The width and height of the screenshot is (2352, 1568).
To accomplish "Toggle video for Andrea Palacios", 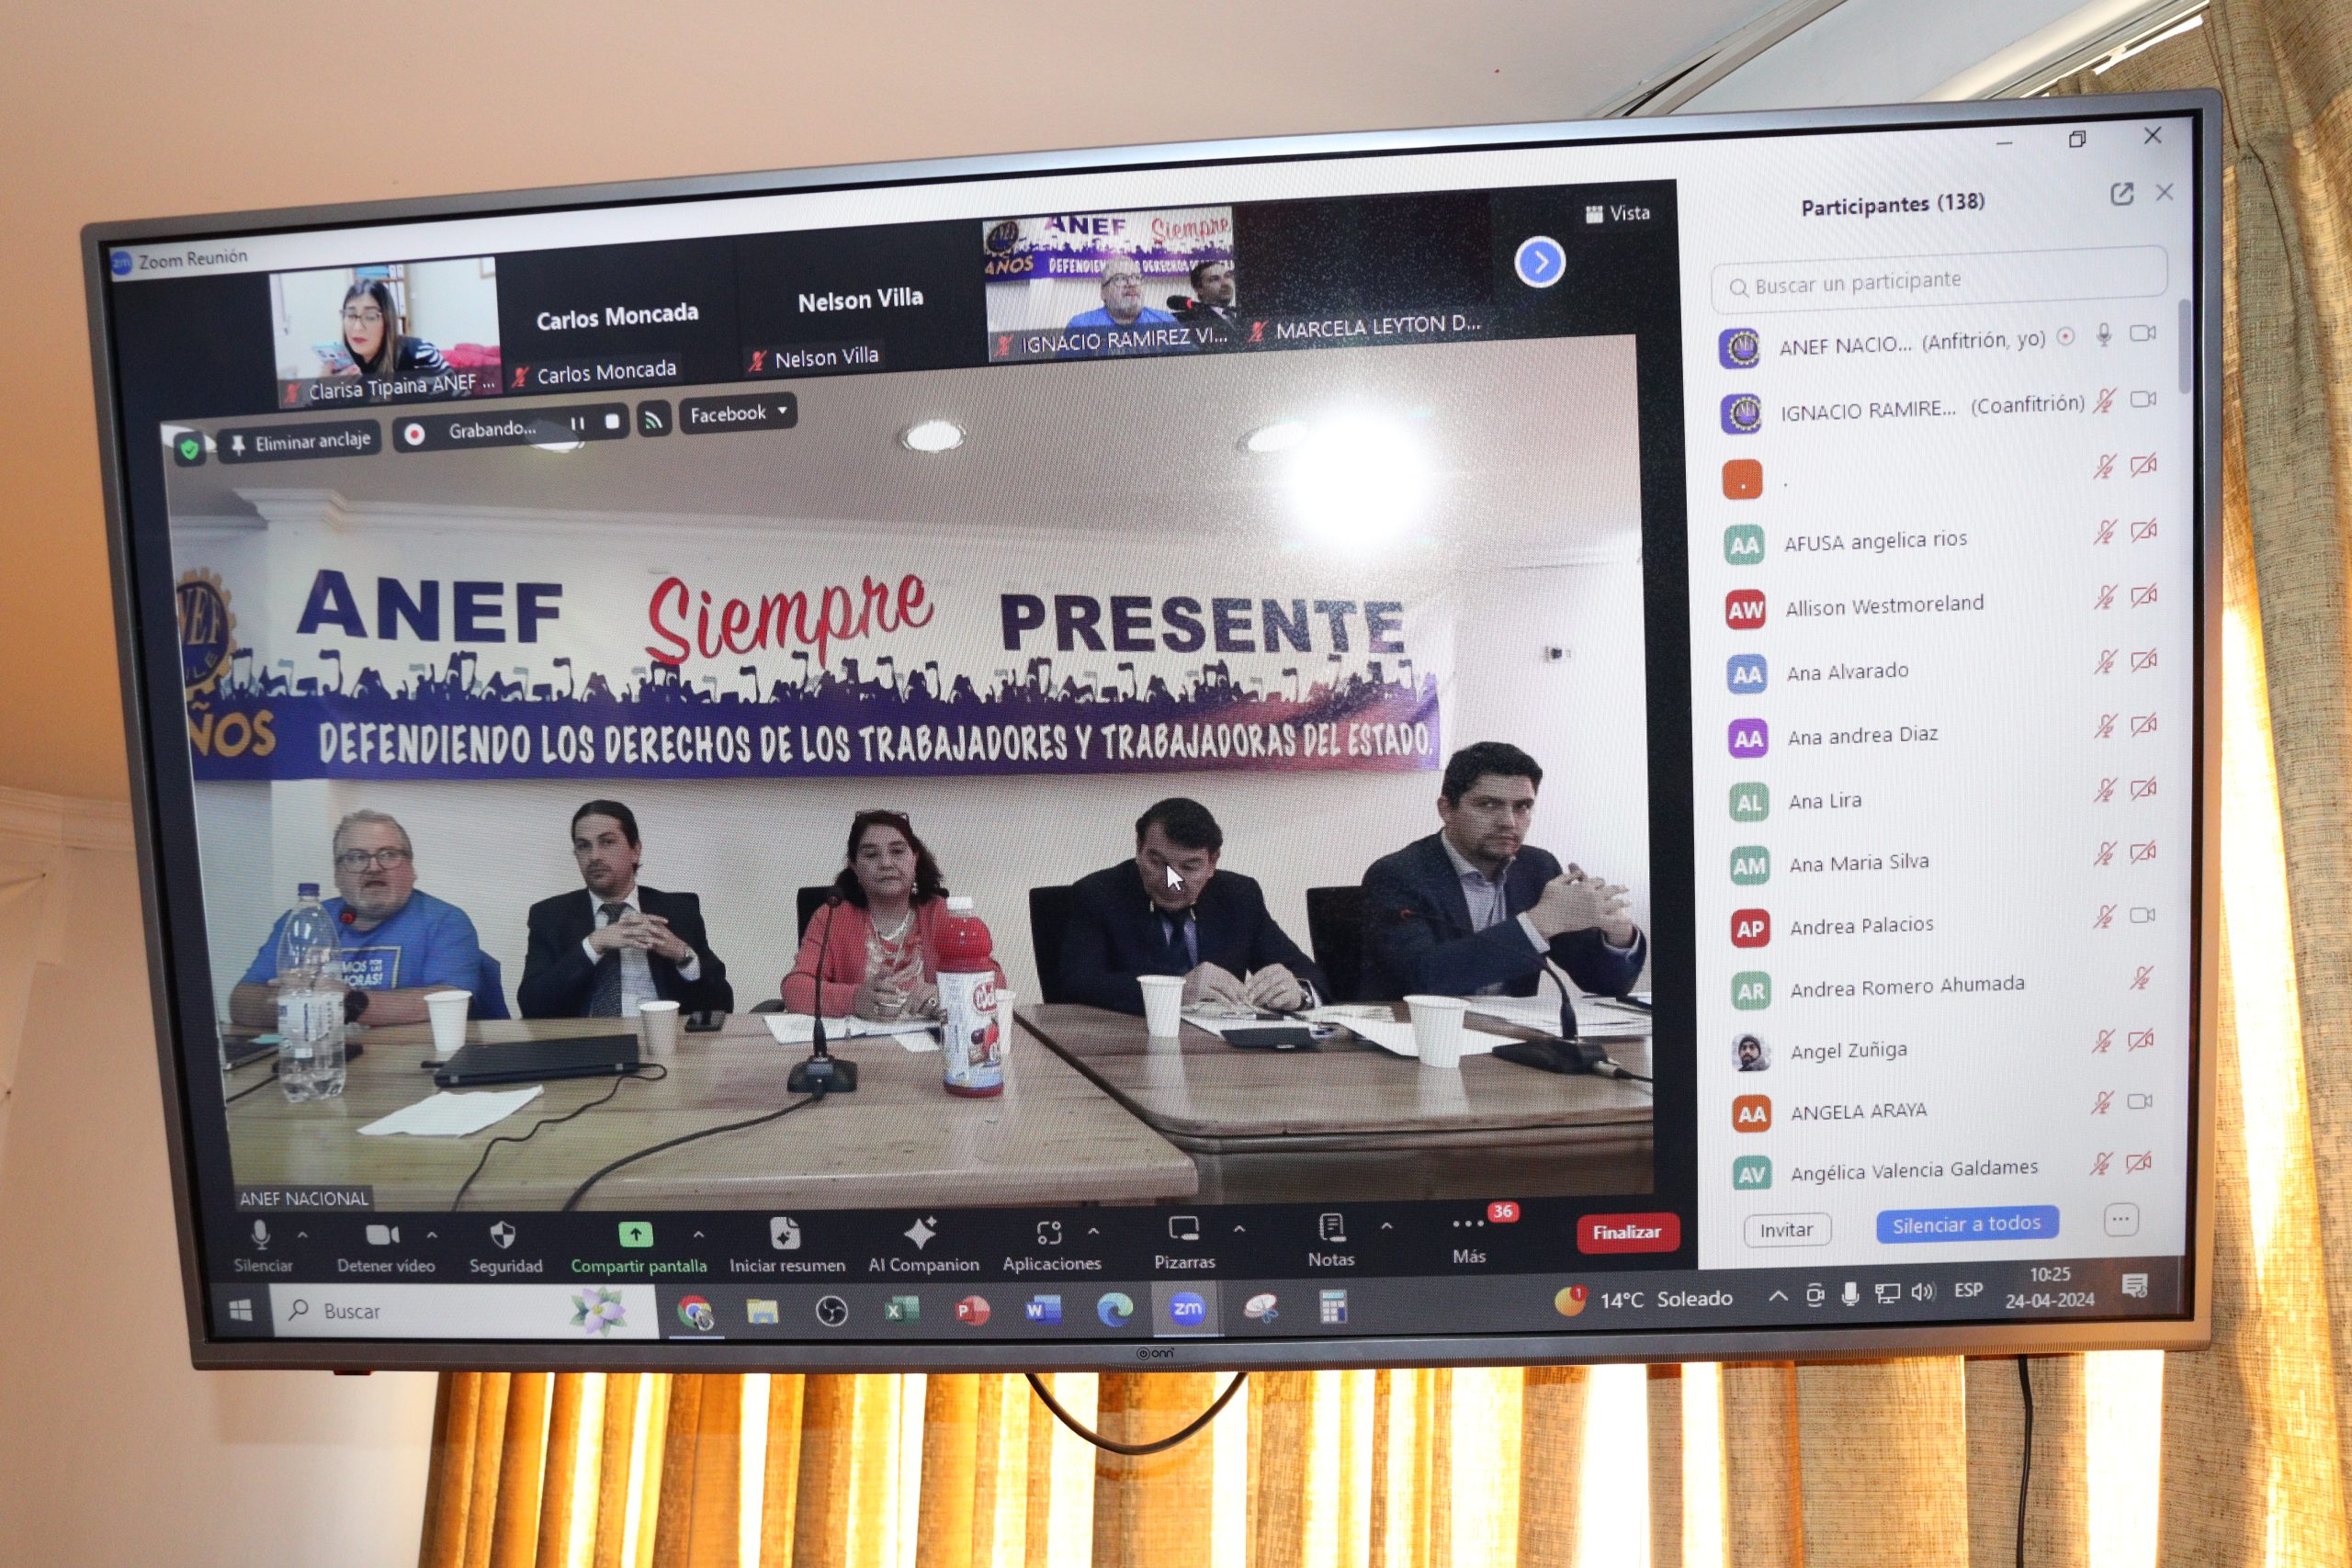I will click(x=2142, y=915).
